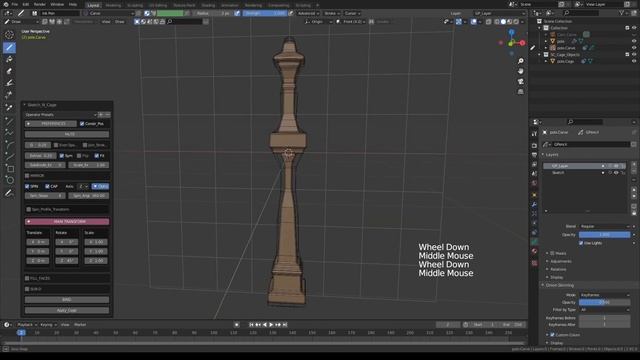This screenshot has height=360, width=640.
Task: Click the MUTE button
Action: tap(67, 134)
